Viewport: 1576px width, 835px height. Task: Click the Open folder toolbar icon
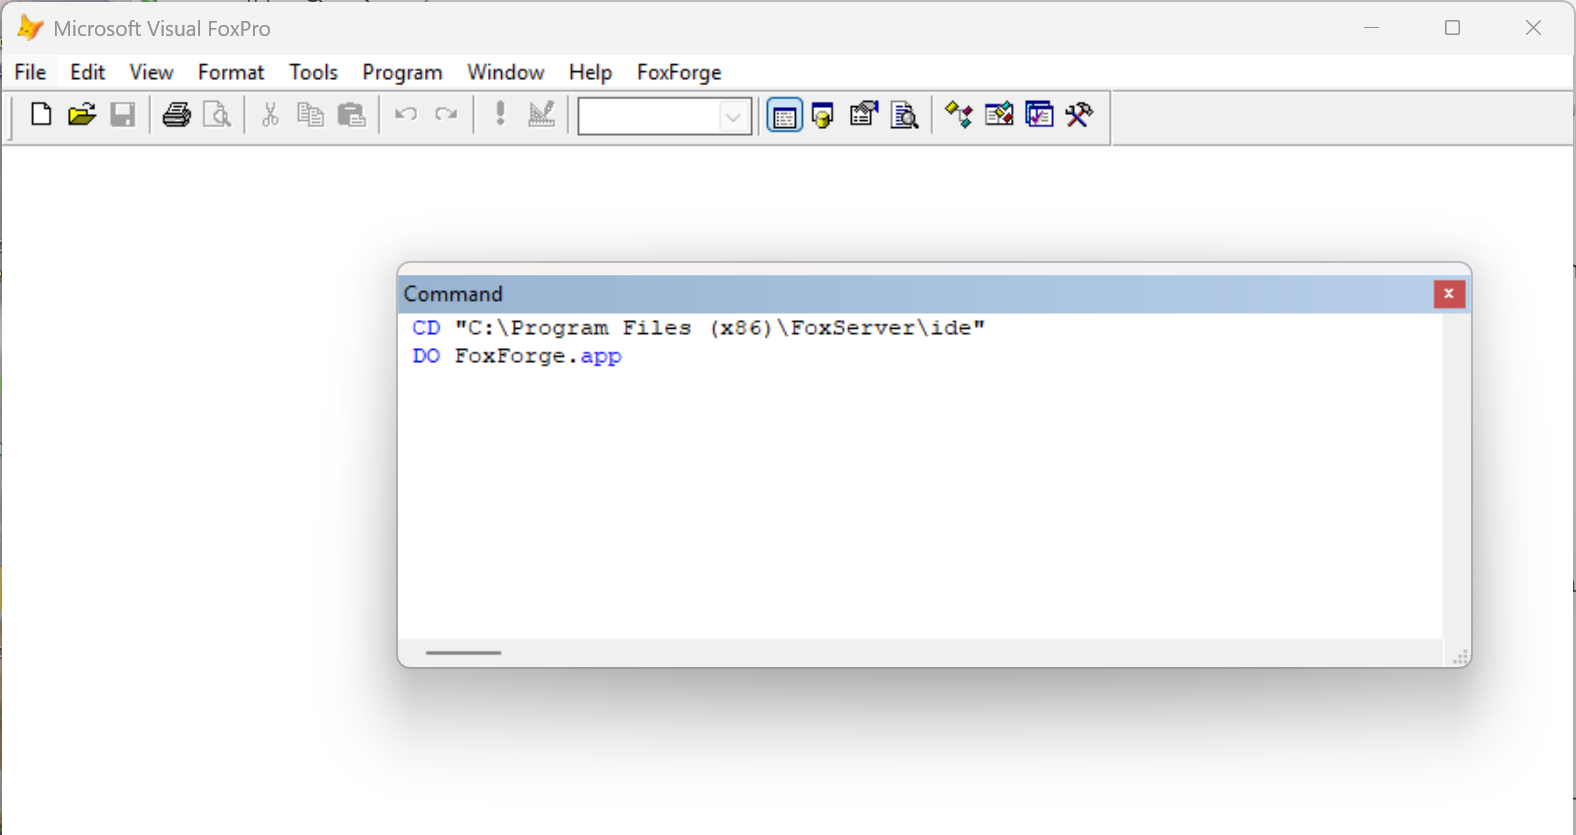coord(82,115)
